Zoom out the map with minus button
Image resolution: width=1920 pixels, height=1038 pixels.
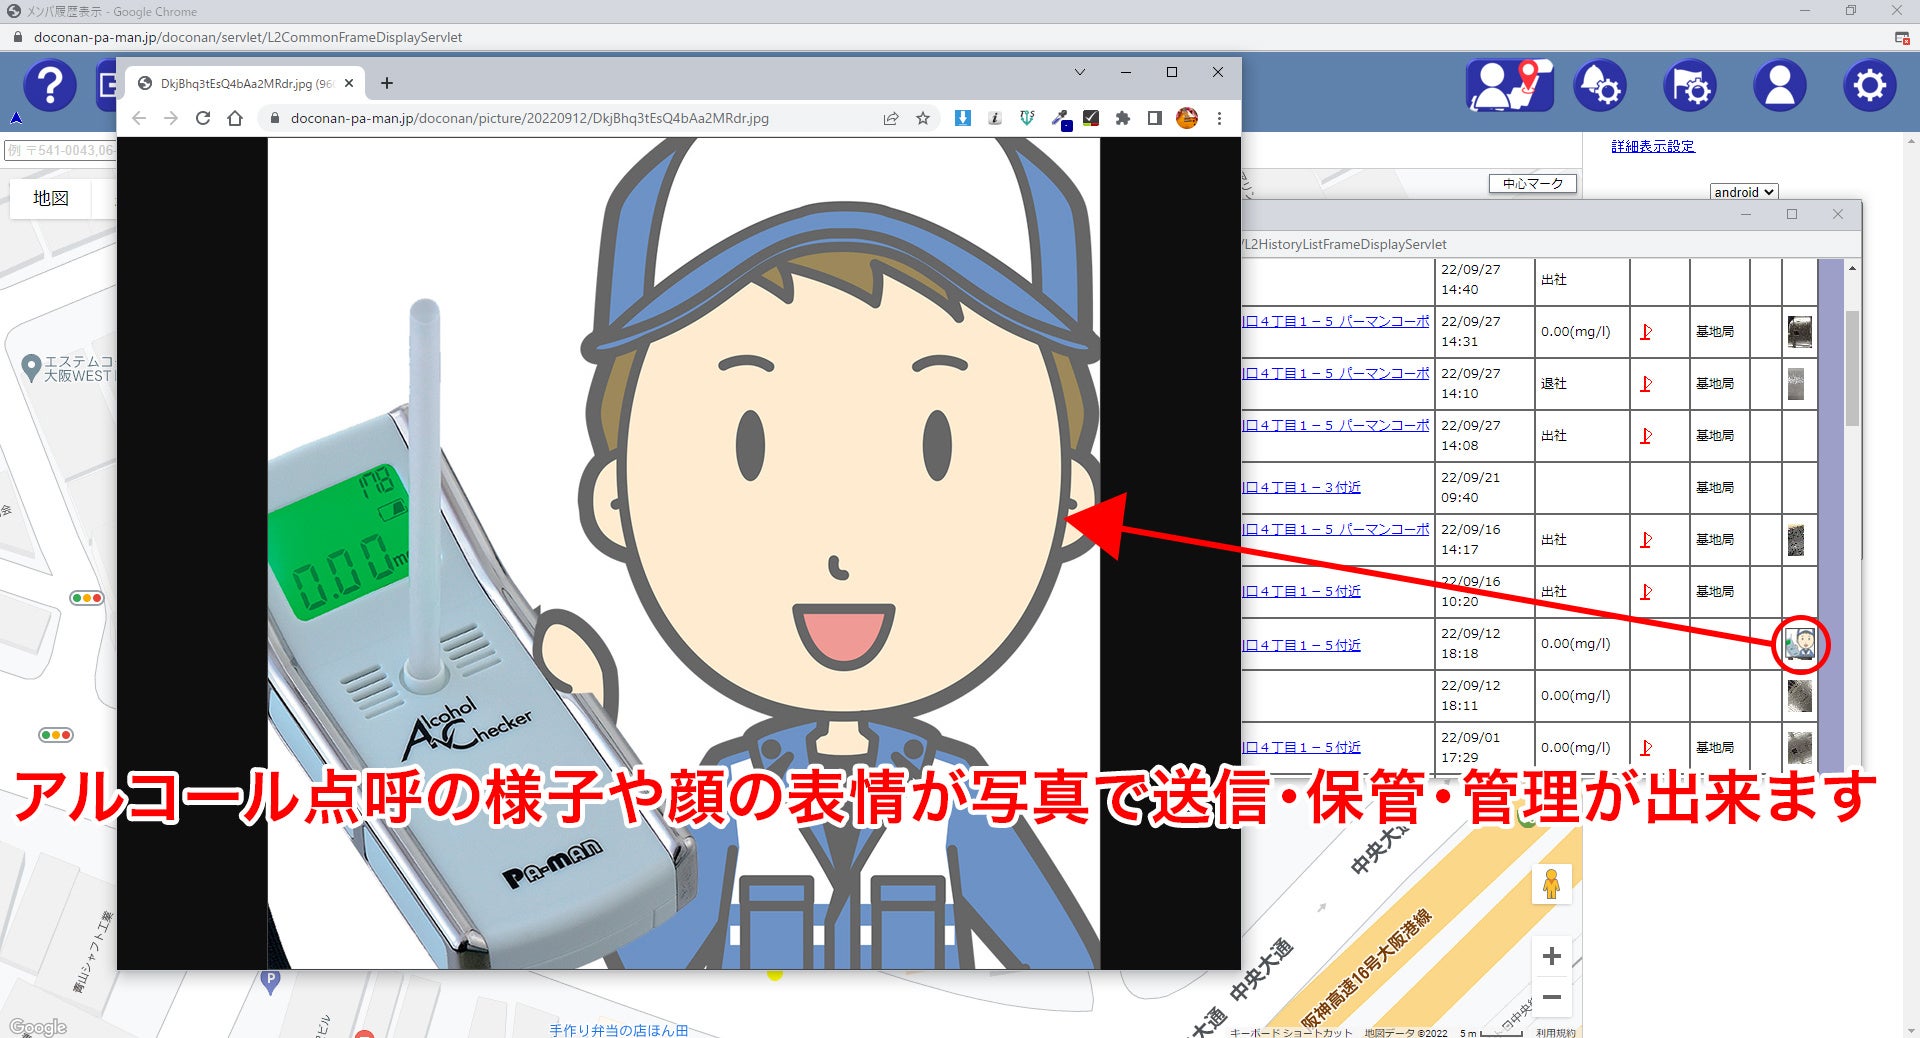click(1551, 997)
